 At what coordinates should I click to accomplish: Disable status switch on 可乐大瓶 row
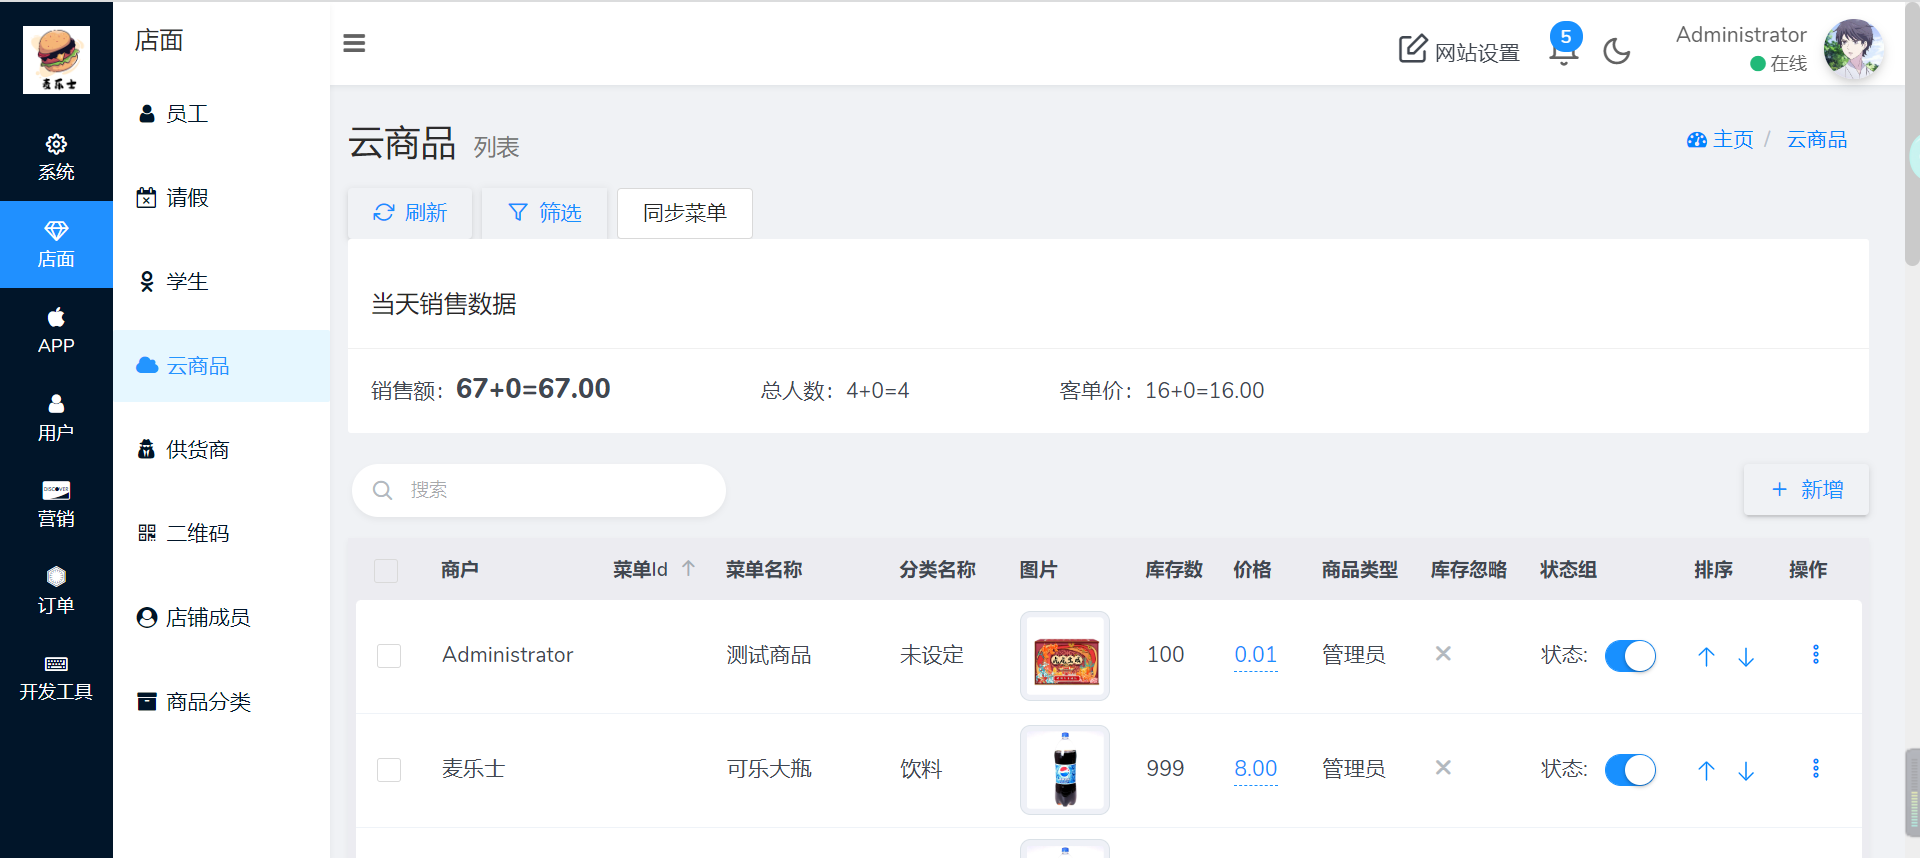pyautogui.click(x=1630, y=770)
